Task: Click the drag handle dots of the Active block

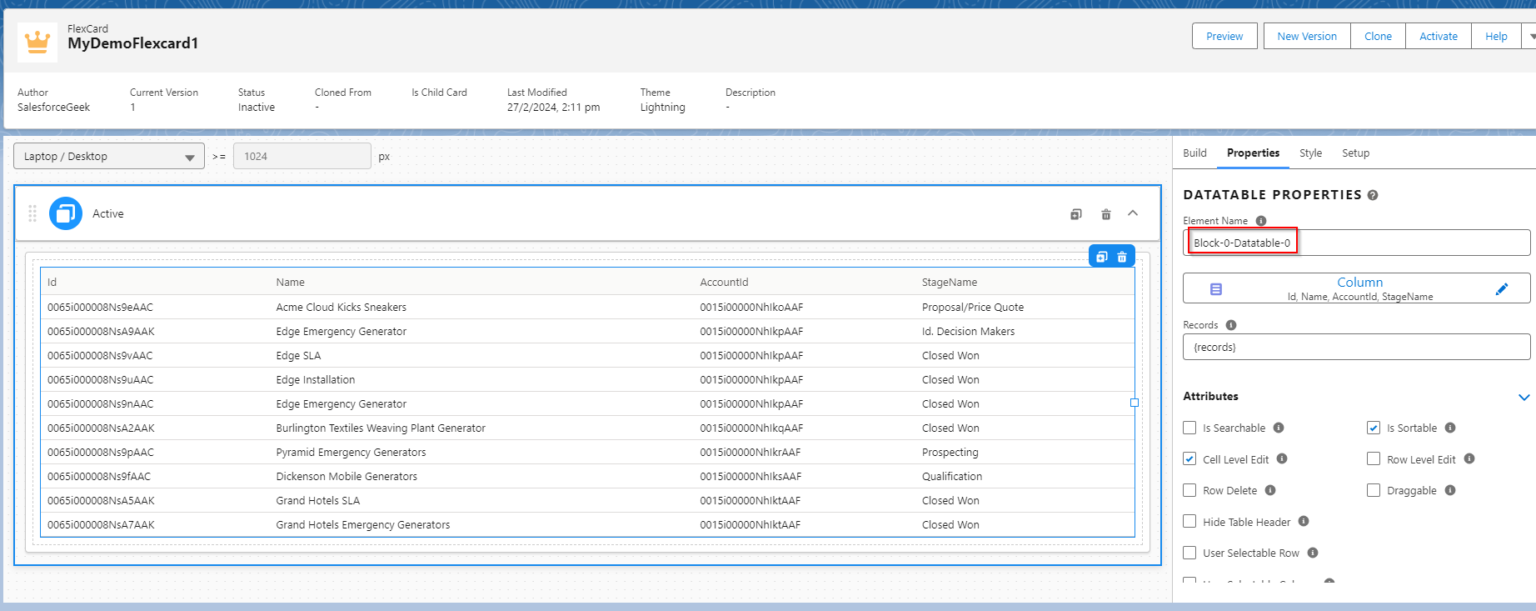Action: [x=32, y=213]
